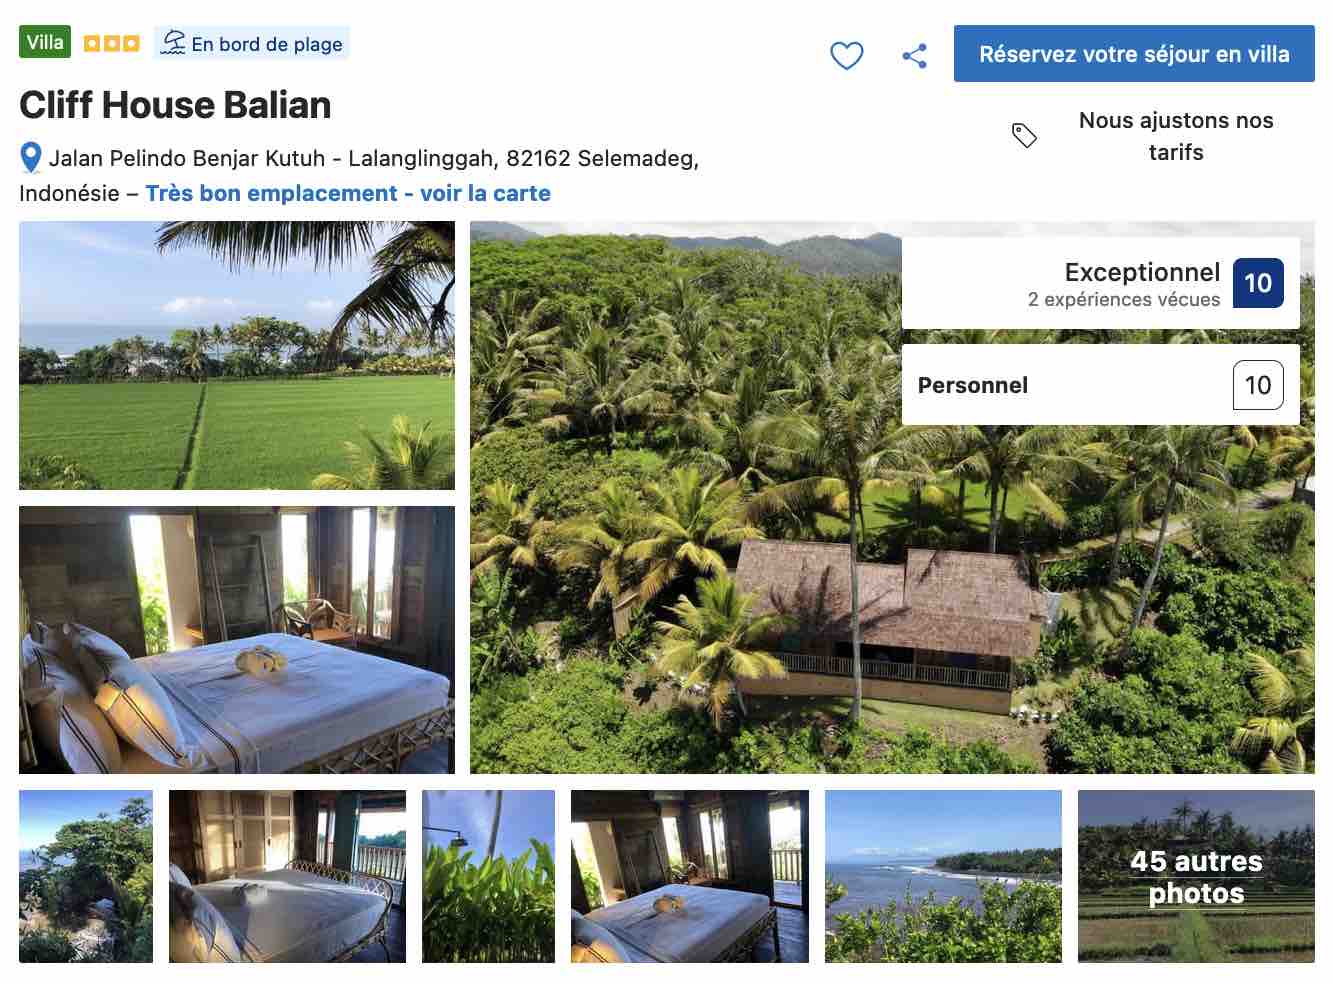Open sharing options via the share icon
The height and width of the screenshot is (984, 1332).
pyautogui.click(x=913, y=56)
